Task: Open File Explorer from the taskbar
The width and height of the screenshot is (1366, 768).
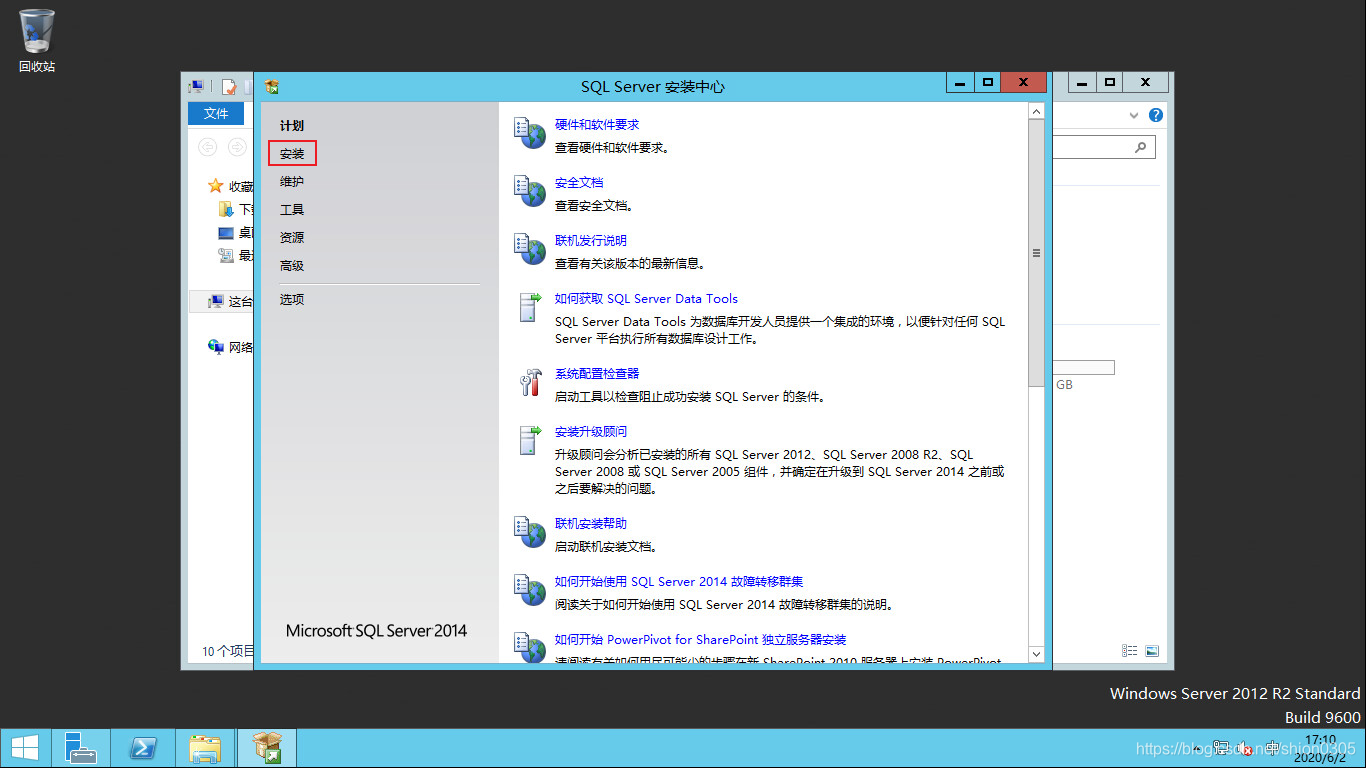Action: click(x=206, y=748)
